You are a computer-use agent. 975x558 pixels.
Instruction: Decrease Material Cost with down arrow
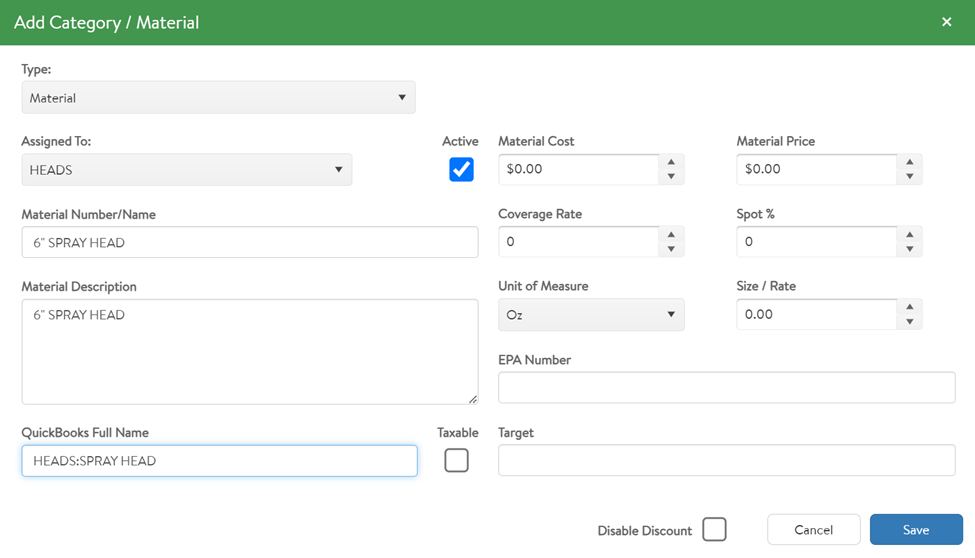tap(671, 177)
